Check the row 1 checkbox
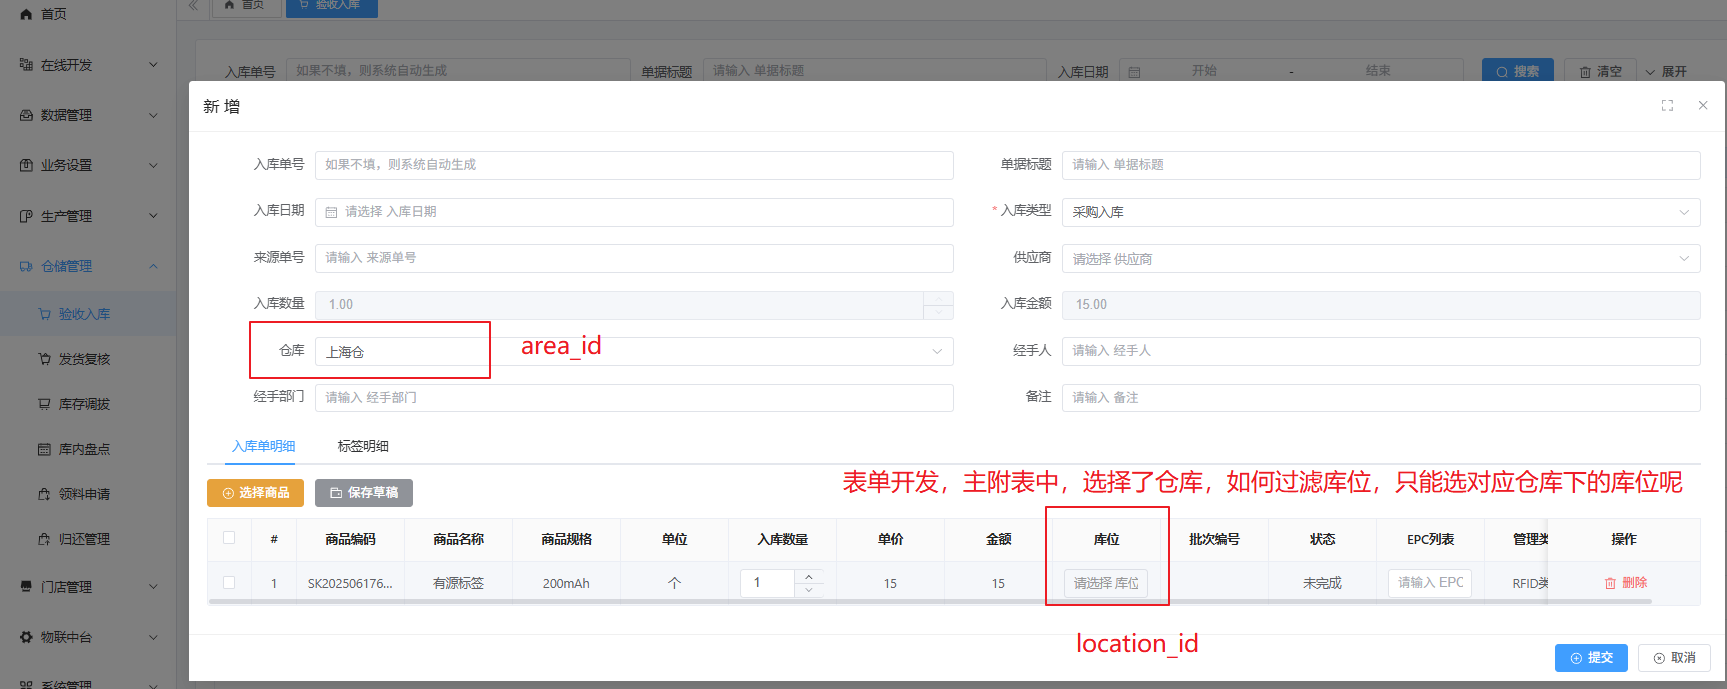Viewport: 1727px width, 689px height. click(x=229, y=582)
